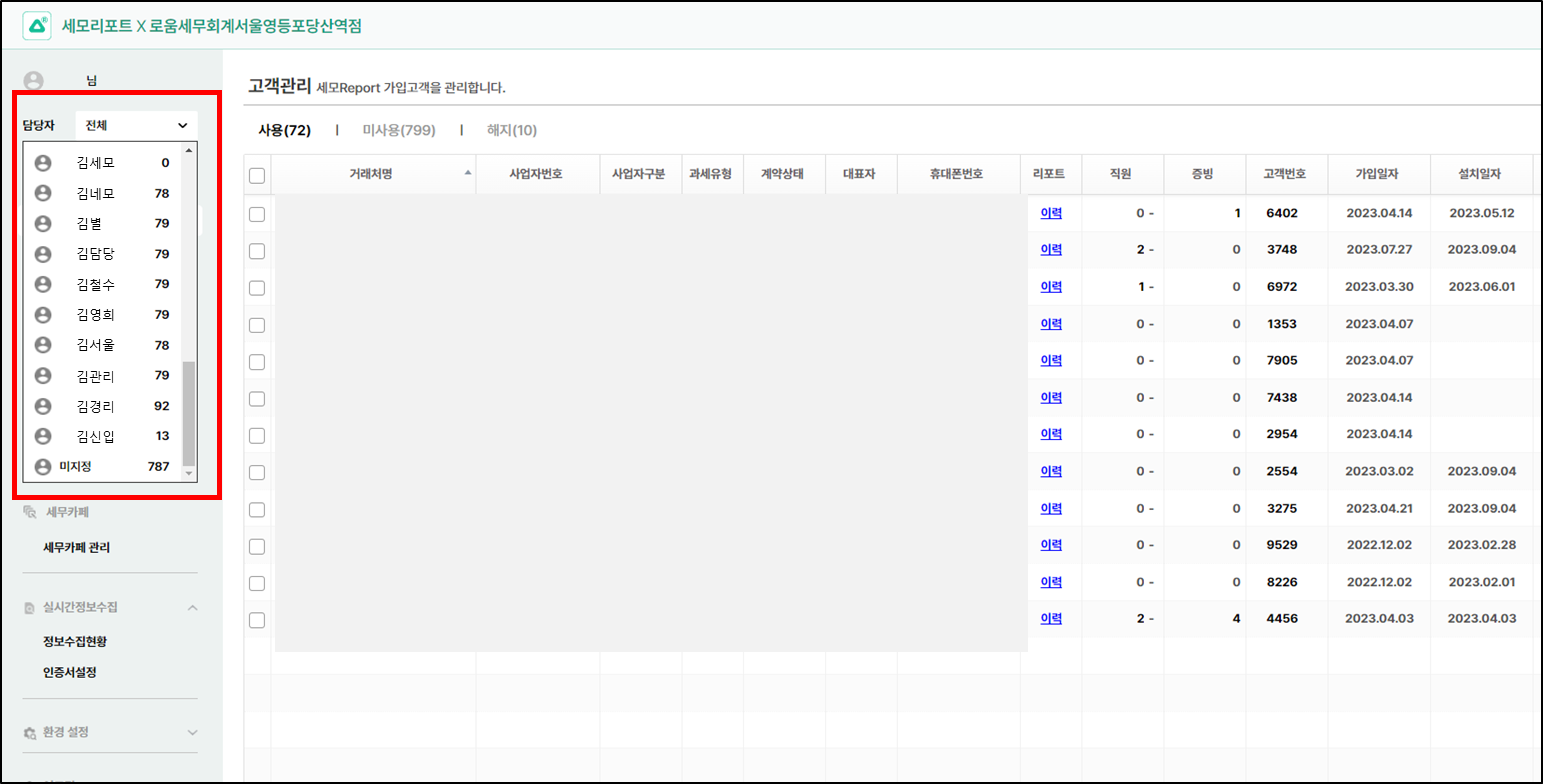Switch to the 해지(10) tab
The width and height of the screenshot is (1543, 784).
[x=512, y=130]
